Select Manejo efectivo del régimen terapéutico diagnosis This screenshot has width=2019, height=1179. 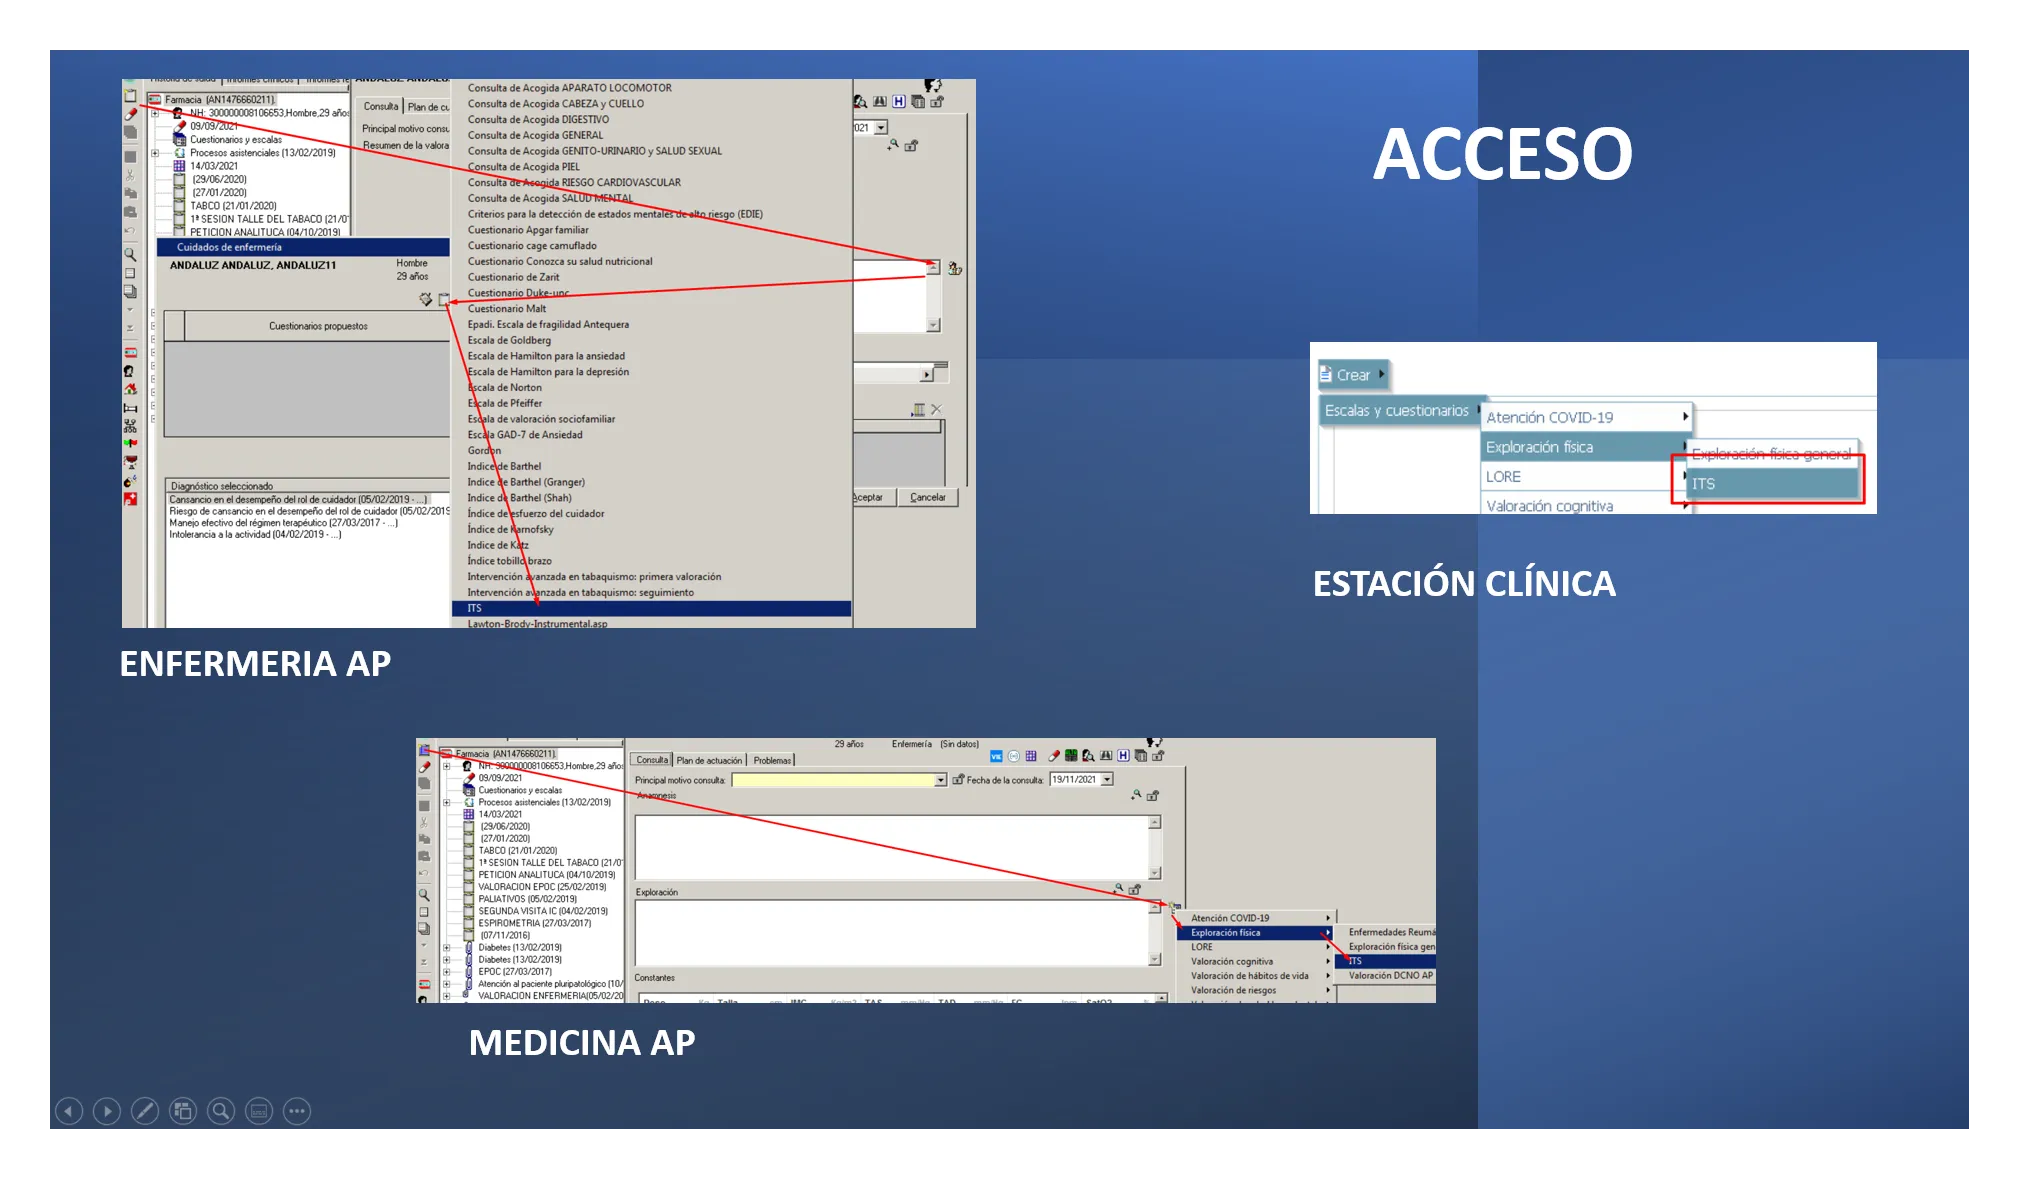point(283,523)
